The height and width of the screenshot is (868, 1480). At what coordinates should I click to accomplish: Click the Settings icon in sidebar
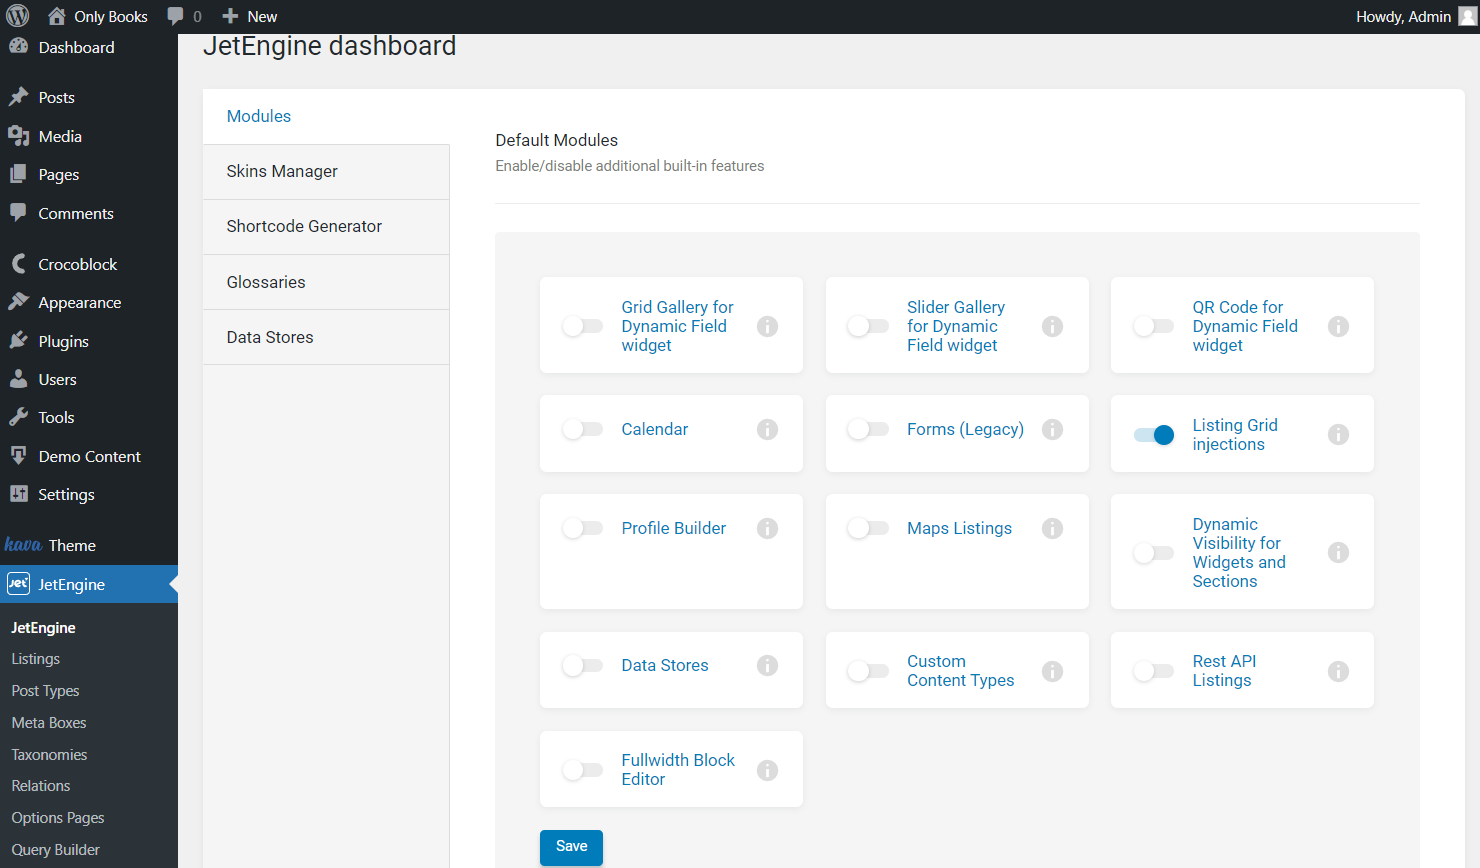pyautogui.click(x=18, y=494)
